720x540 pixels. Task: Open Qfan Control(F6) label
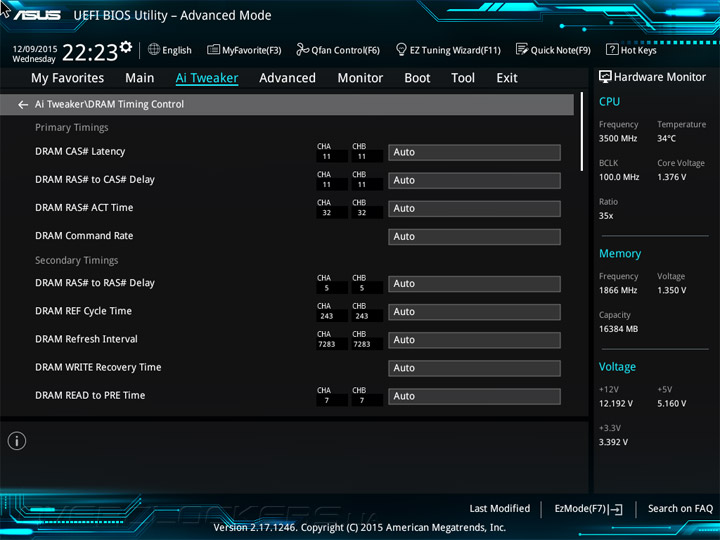(345, 50)
